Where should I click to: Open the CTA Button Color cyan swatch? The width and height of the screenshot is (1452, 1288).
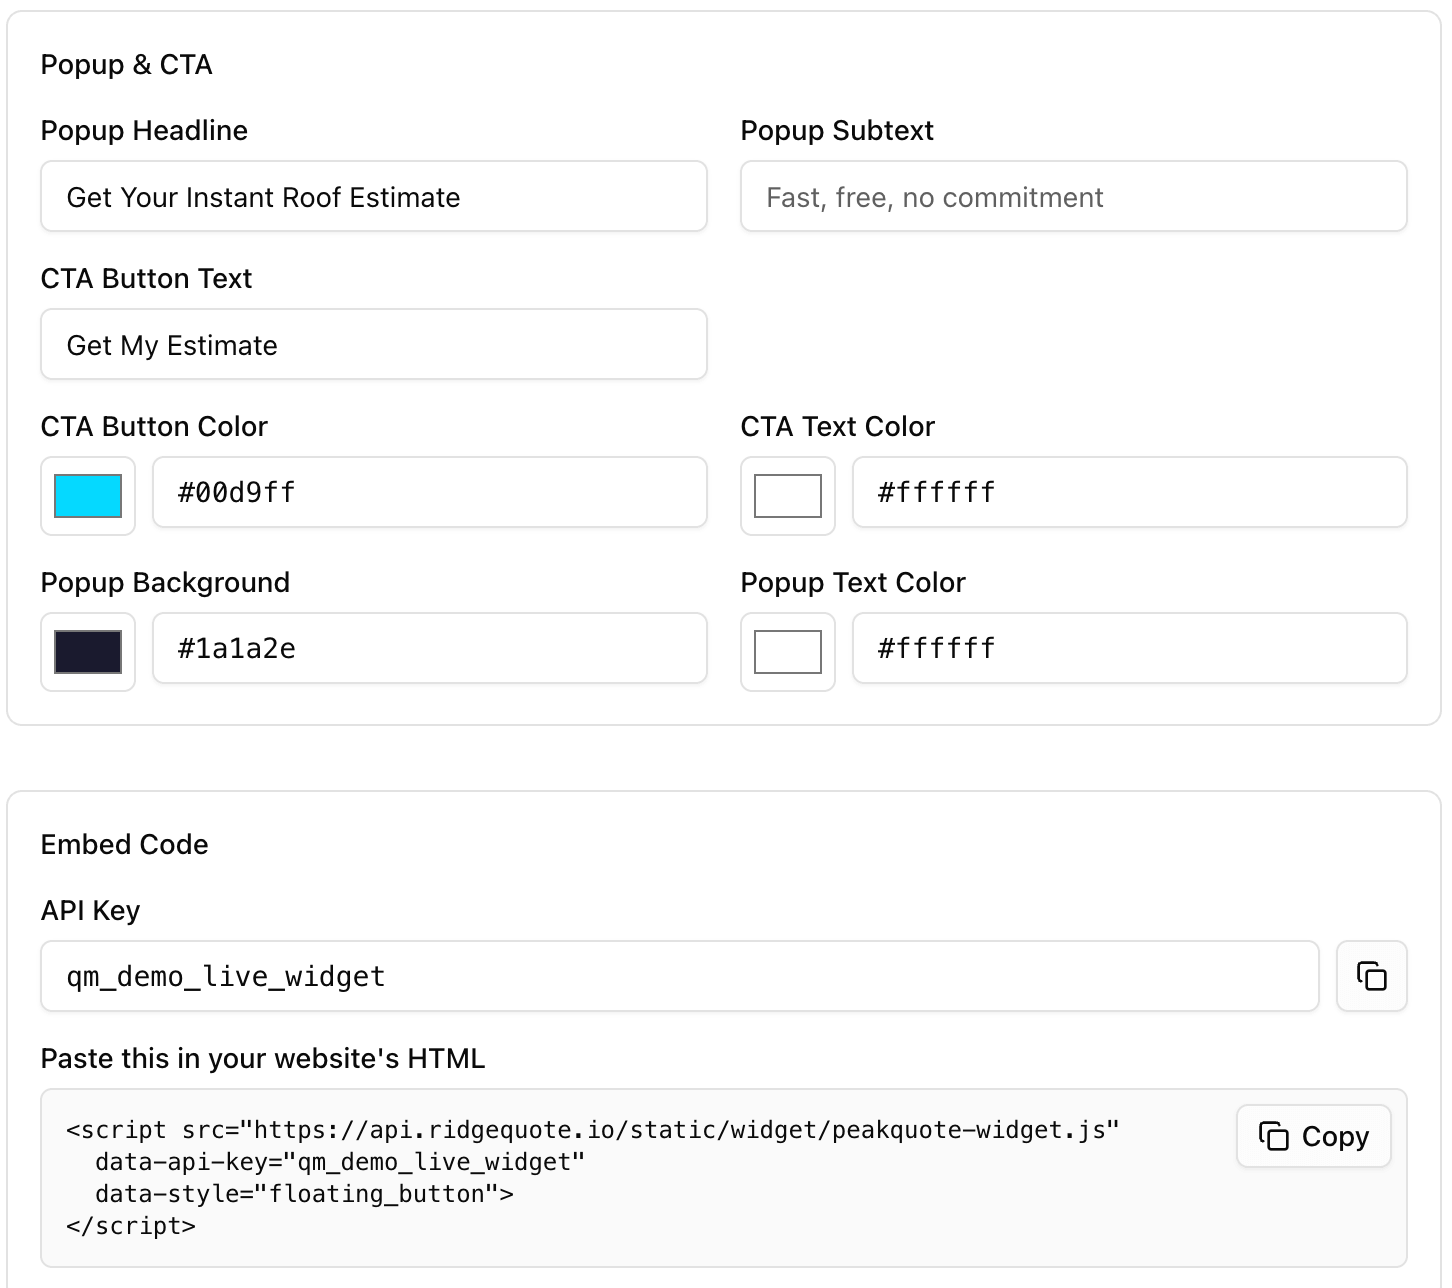88,496
